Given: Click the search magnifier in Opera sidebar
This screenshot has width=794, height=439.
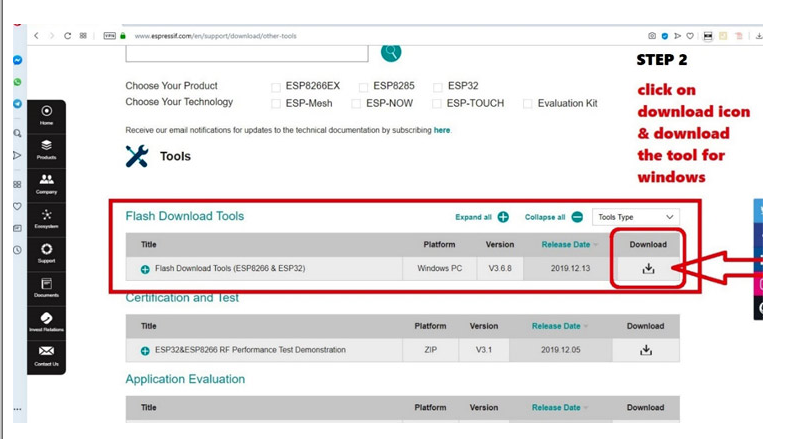Looking at the screenshot, I should coord(17,133).
